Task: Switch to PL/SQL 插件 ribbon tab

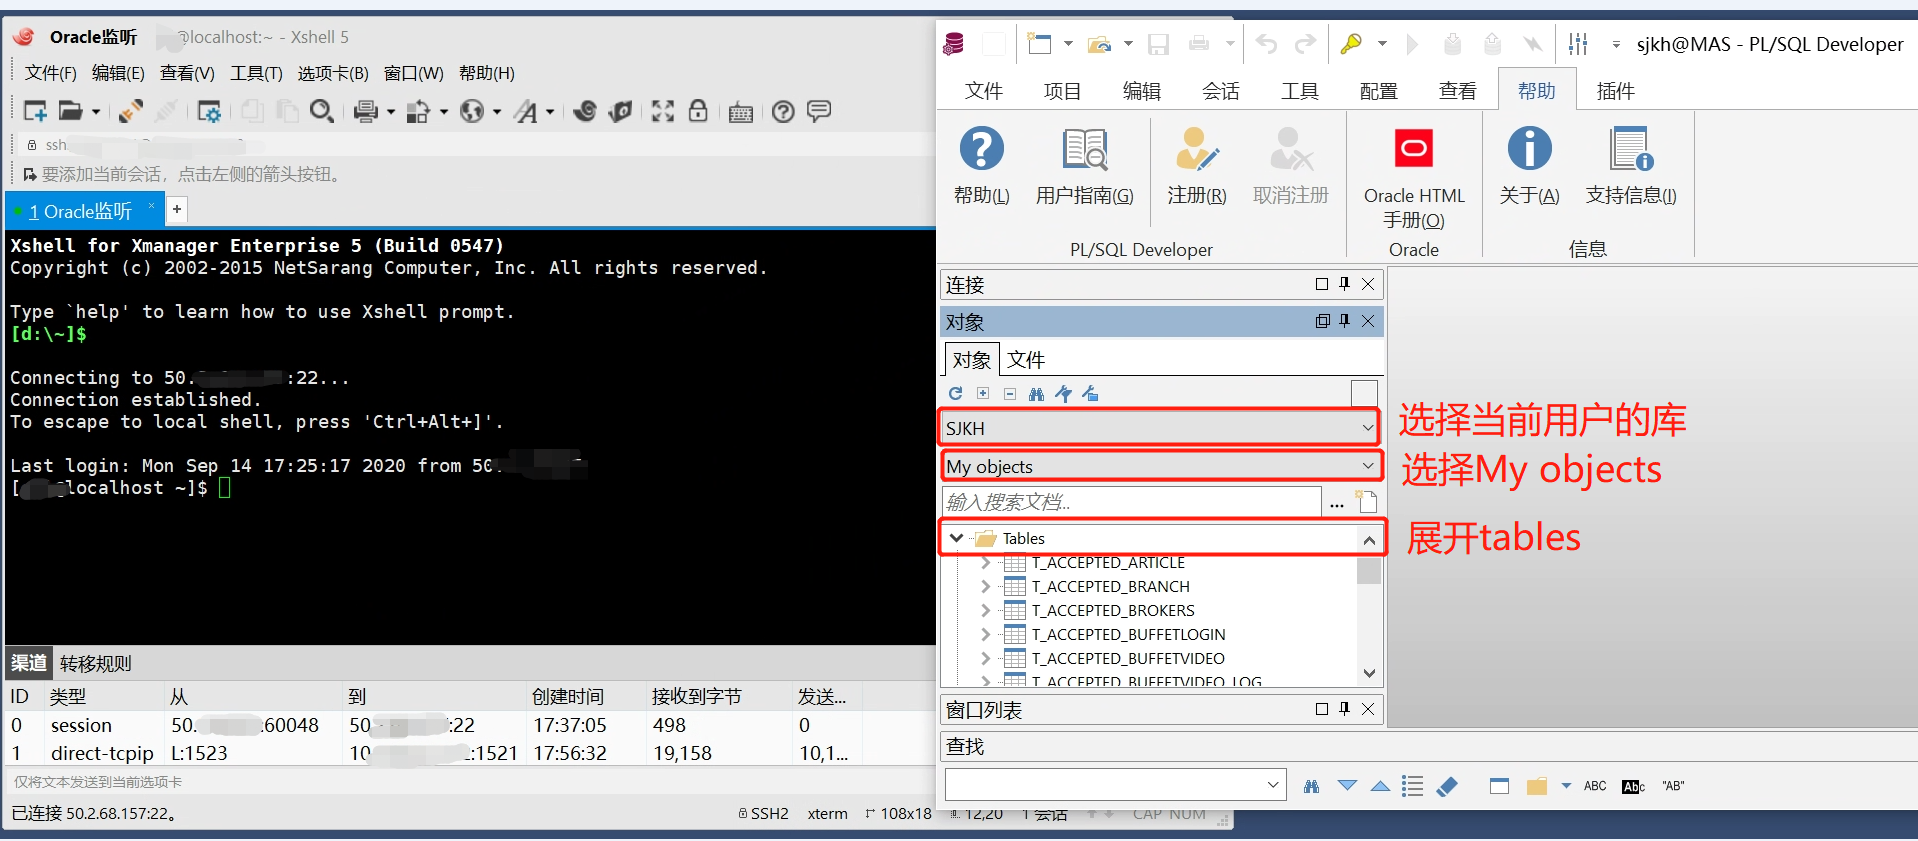Action: (x=1615, y=91)
